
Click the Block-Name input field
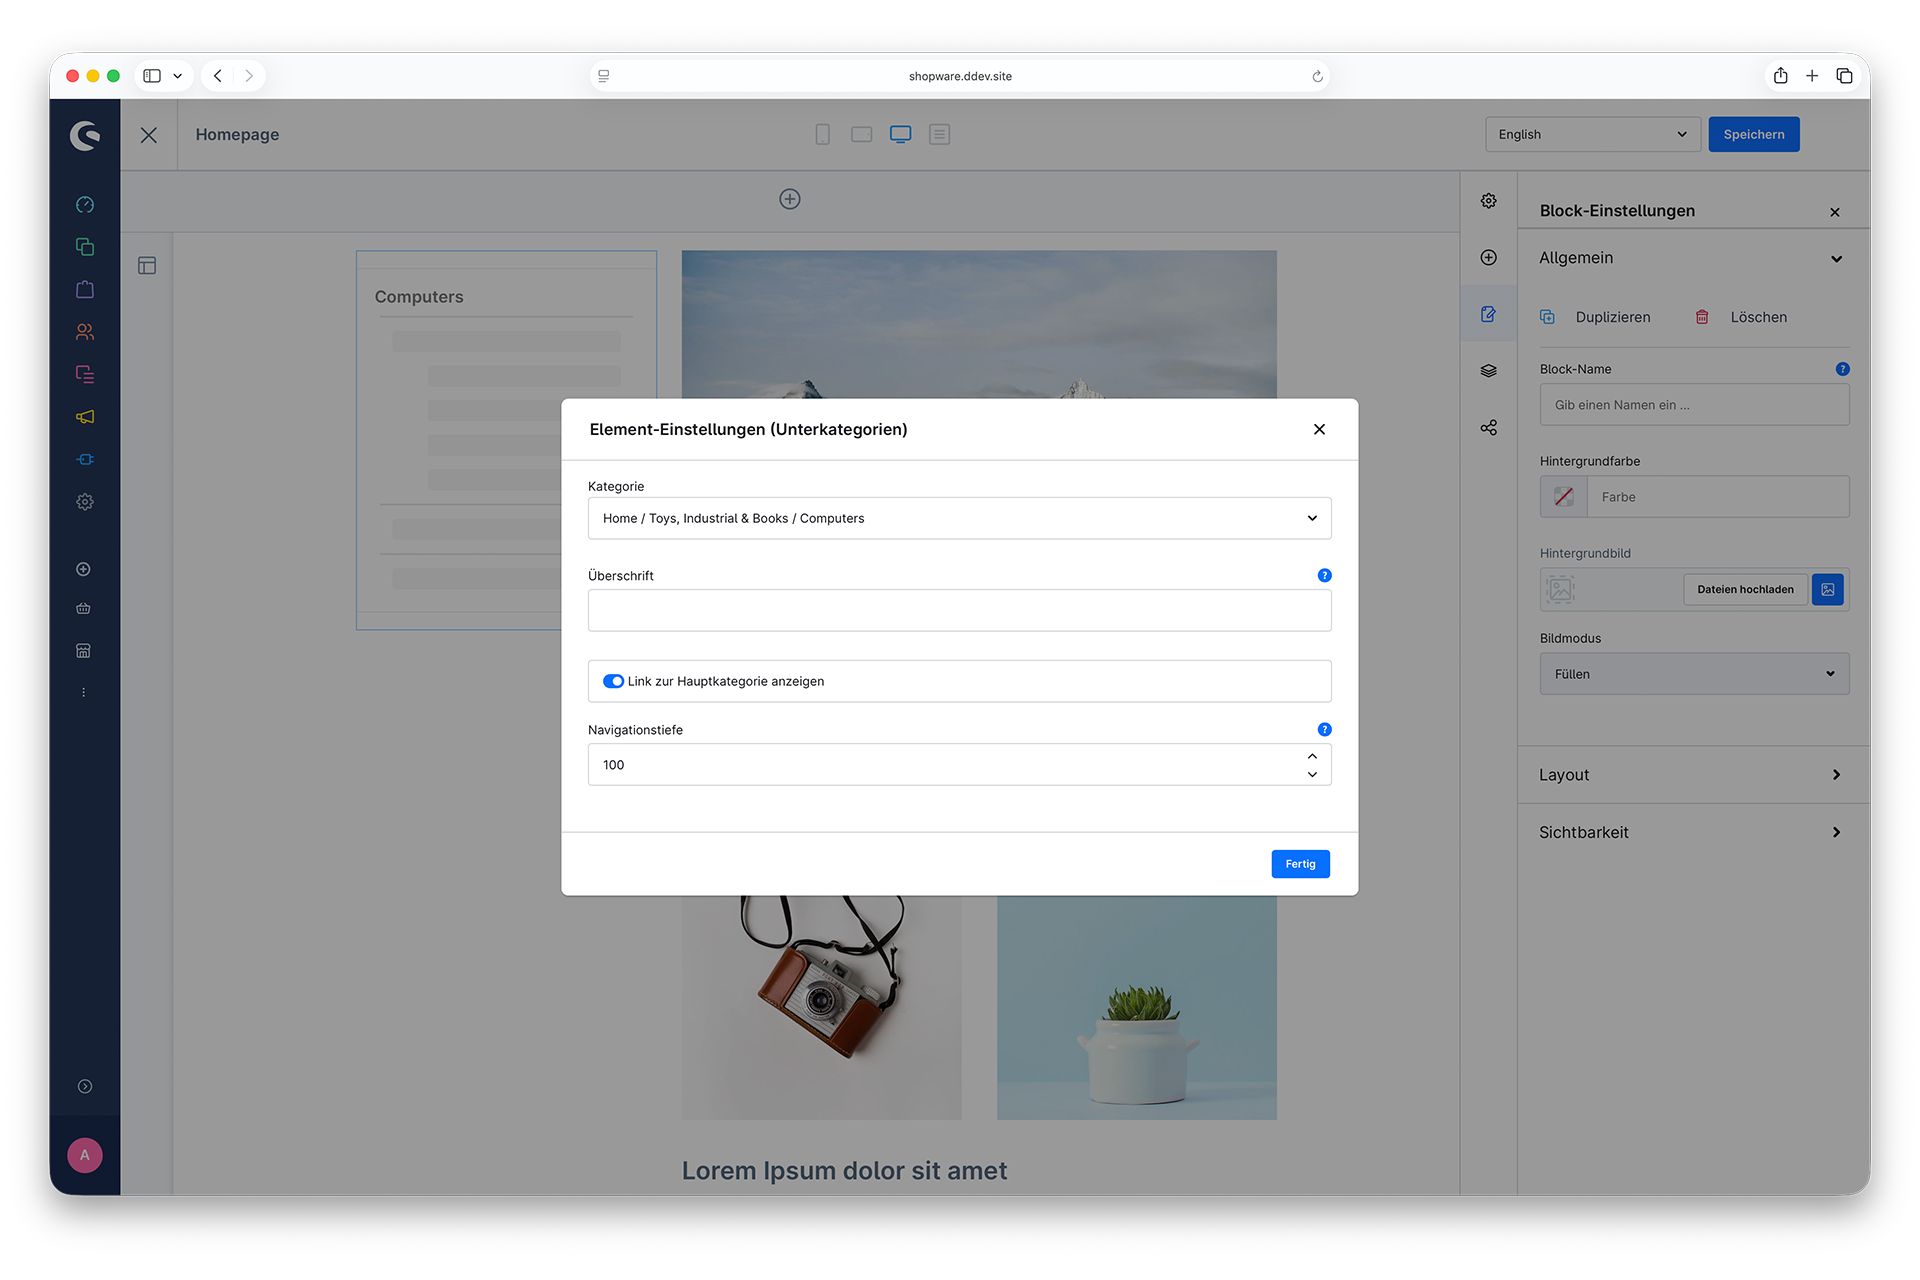coord(1695,405)
